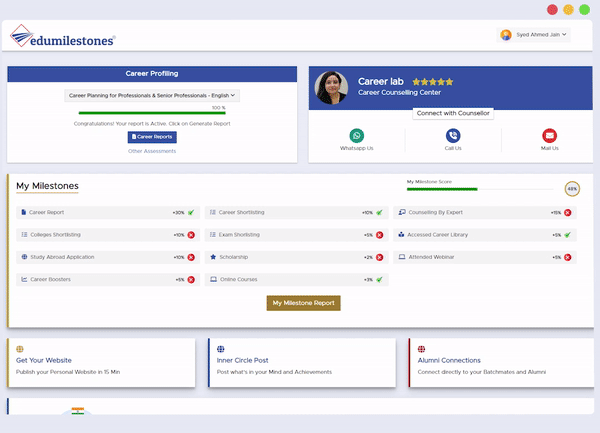Click red cross on Study Abroad Application
Screen dimensions: 600x433
point(191,257)
